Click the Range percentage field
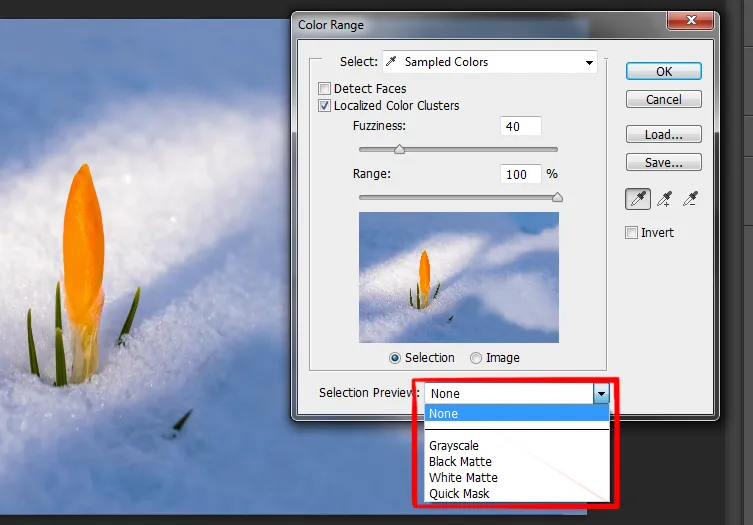753x525 pixels. [521, 174]
